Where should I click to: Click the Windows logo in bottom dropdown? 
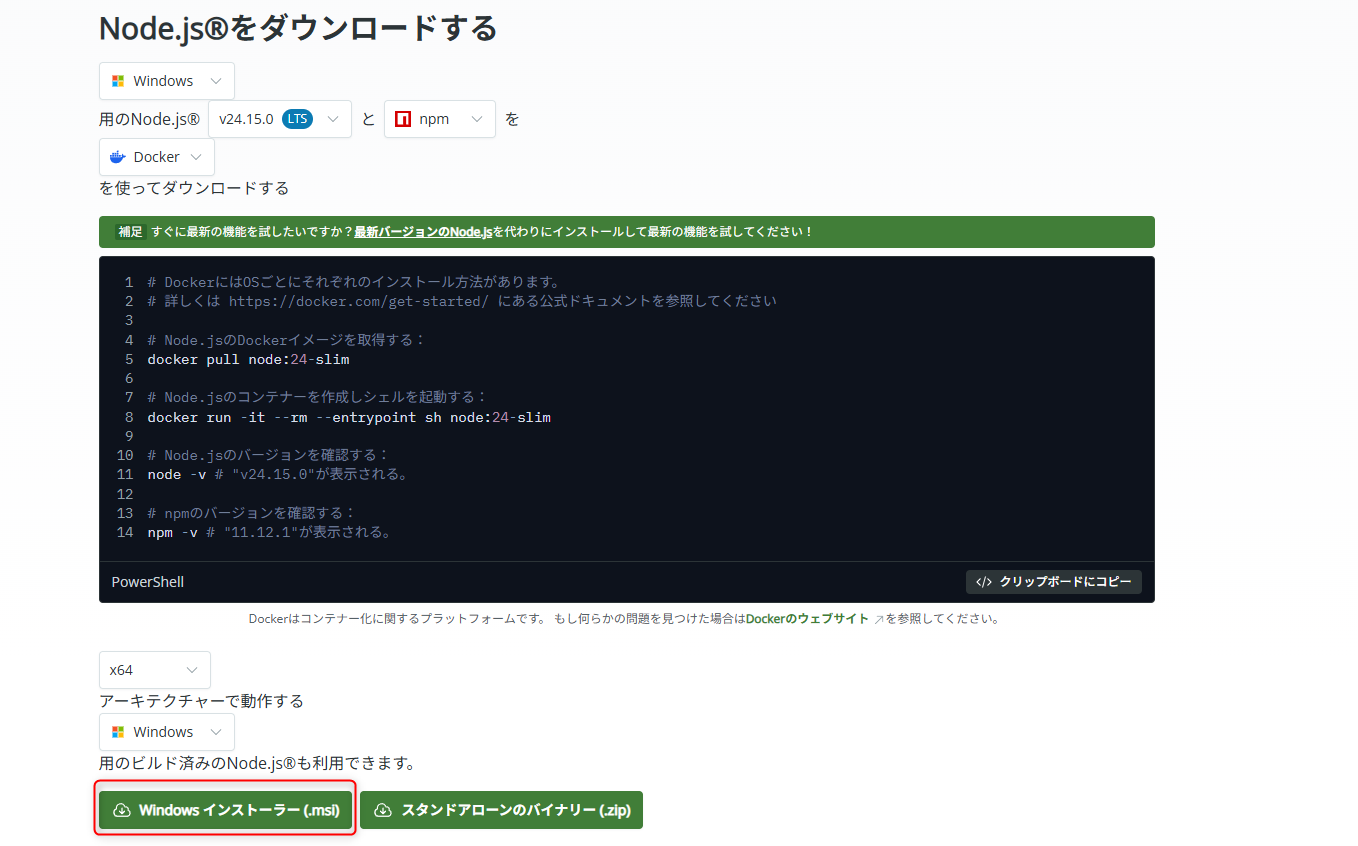[118, 732]
